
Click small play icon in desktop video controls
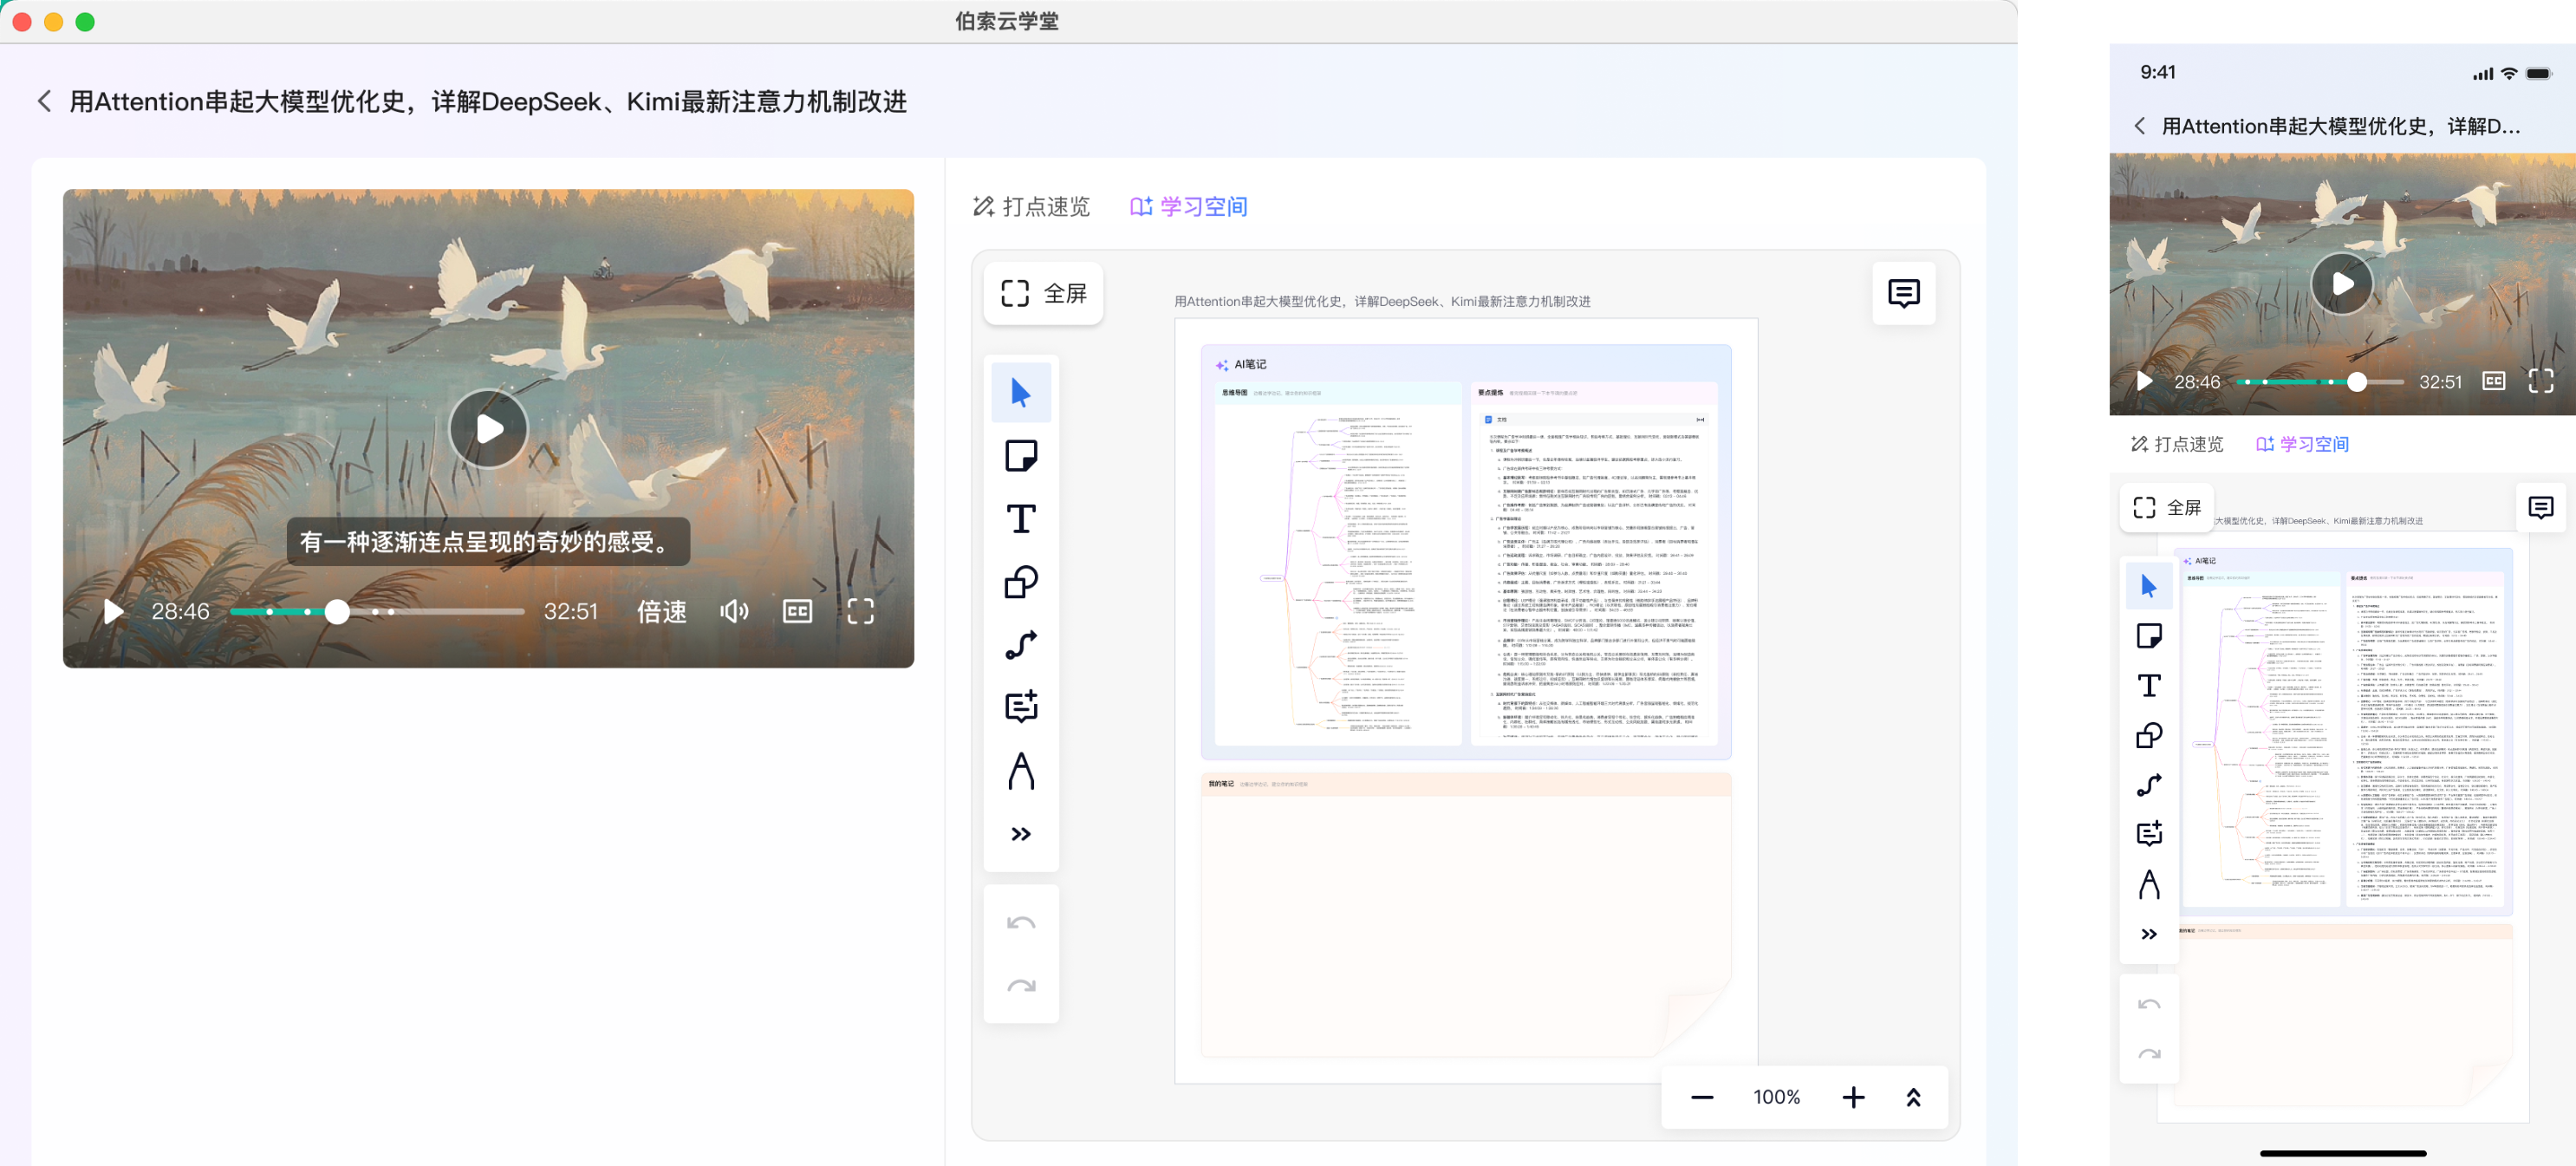pos(114,611)
